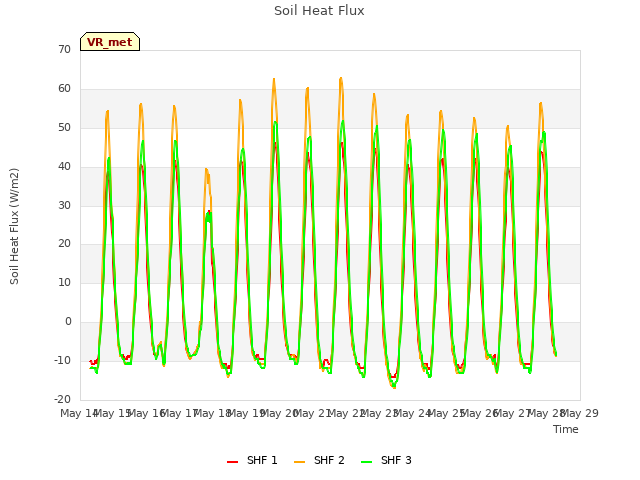Click the low orange peak near 40 on May 17
Viewport: 640px width, 480px height.
[207, 169]
